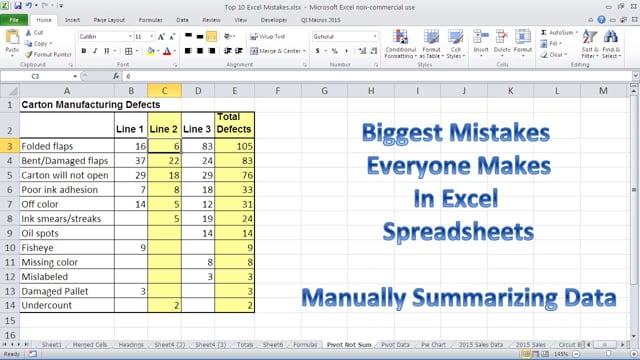Activate the Format Painter
Image resolution: width=640 pixels, height=360 pixels.
click(48, 54)
